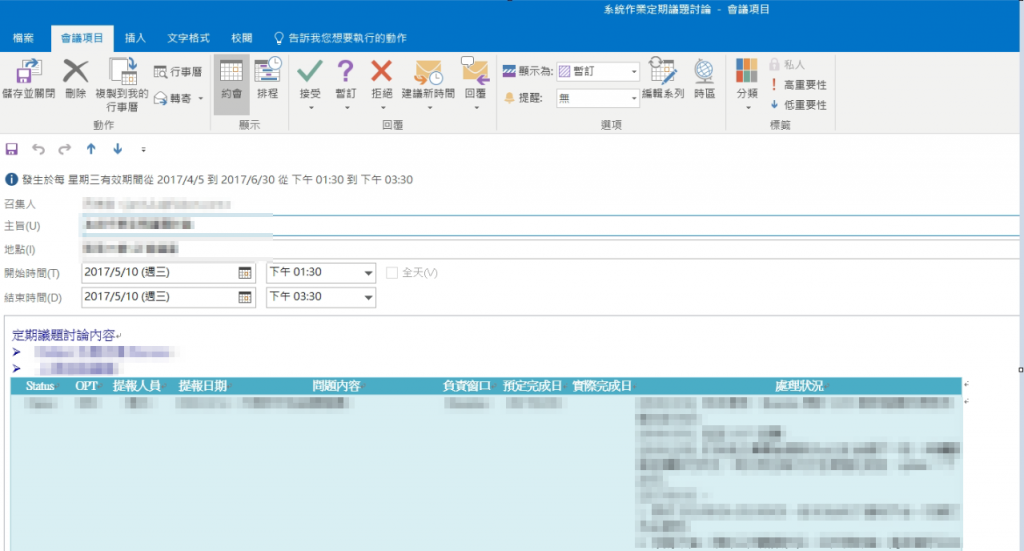
Task: Click the 定期議題討論內容 heading text
Action: 63,336
